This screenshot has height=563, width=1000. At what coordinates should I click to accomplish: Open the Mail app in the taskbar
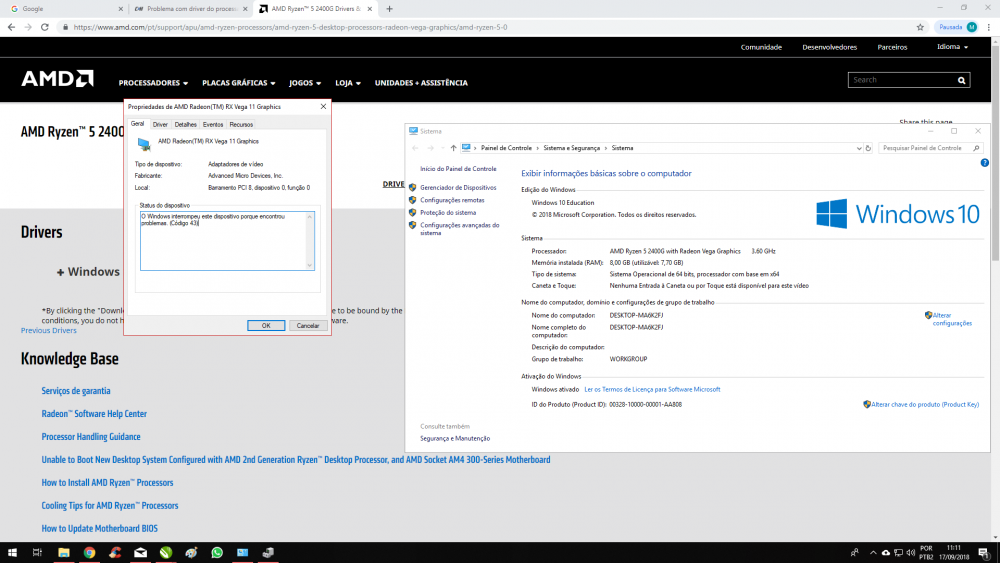(140, 553)
